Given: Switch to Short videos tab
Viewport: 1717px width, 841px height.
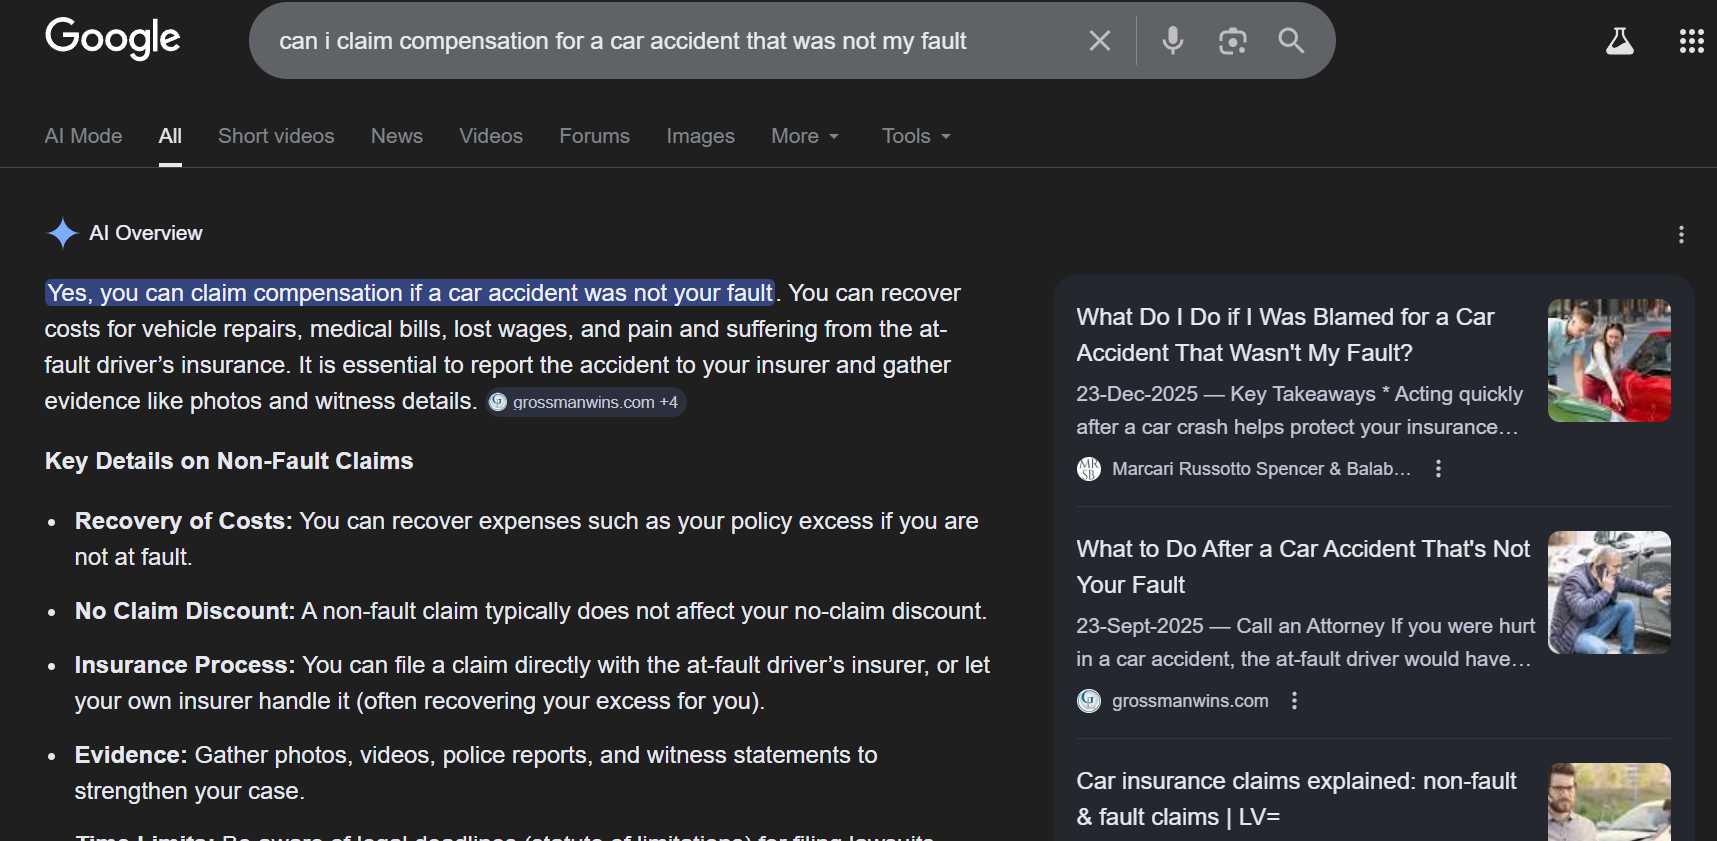Looking at the screenshot, I should (276, 136).
